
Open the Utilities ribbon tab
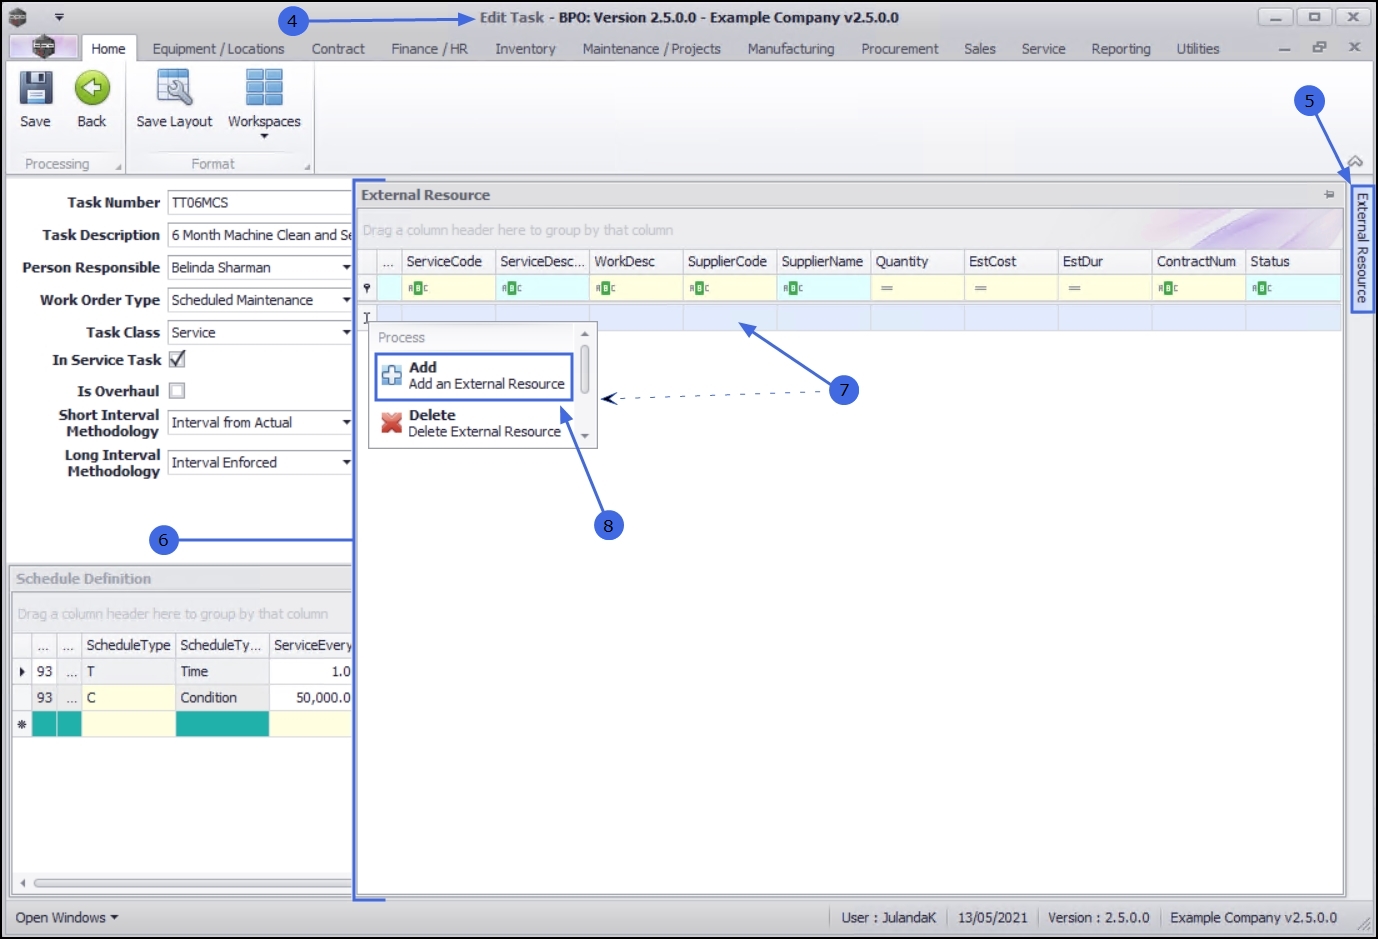1198,48
